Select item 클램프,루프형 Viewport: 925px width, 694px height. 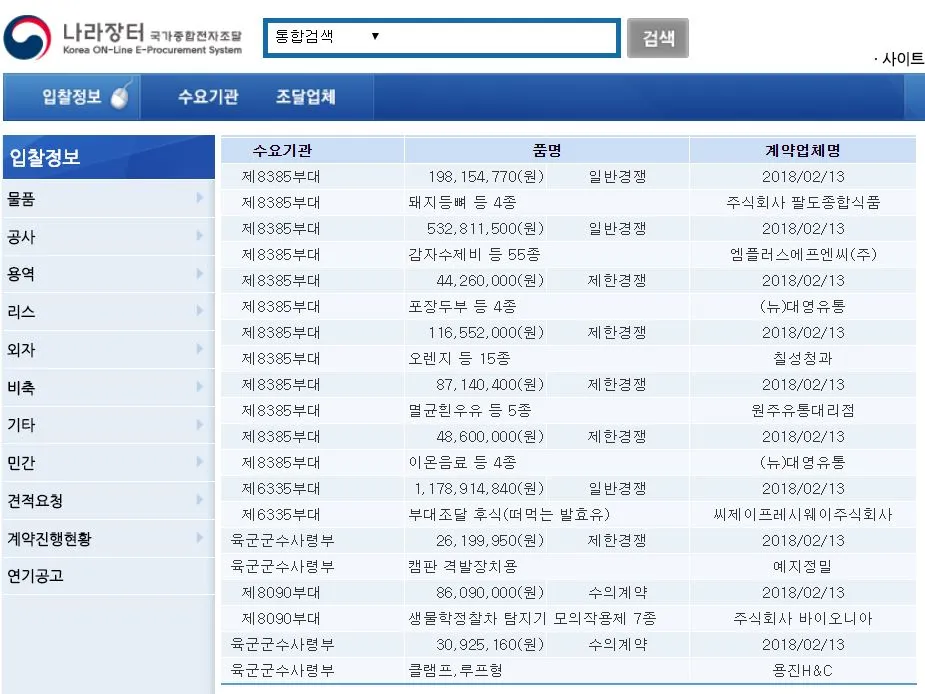pos(455,670)
